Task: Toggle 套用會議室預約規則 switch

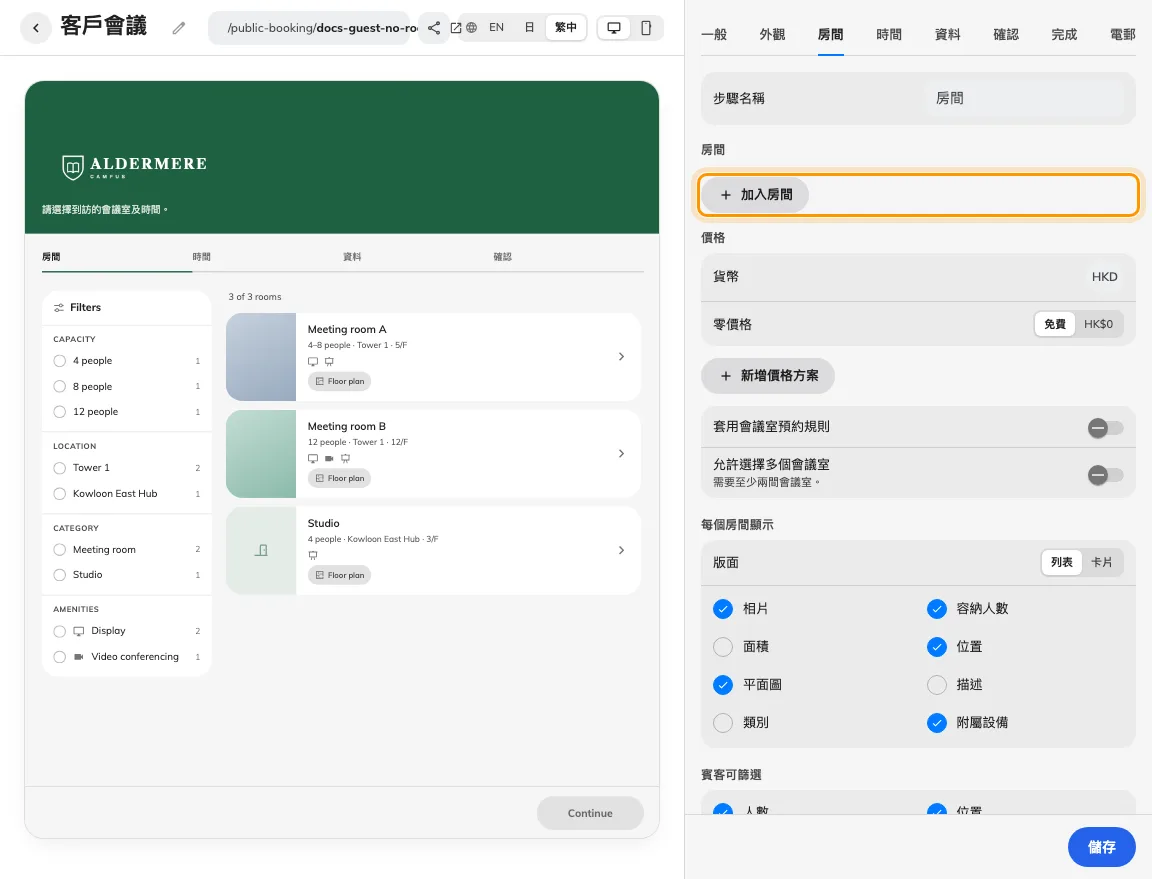Action: 1105,428
